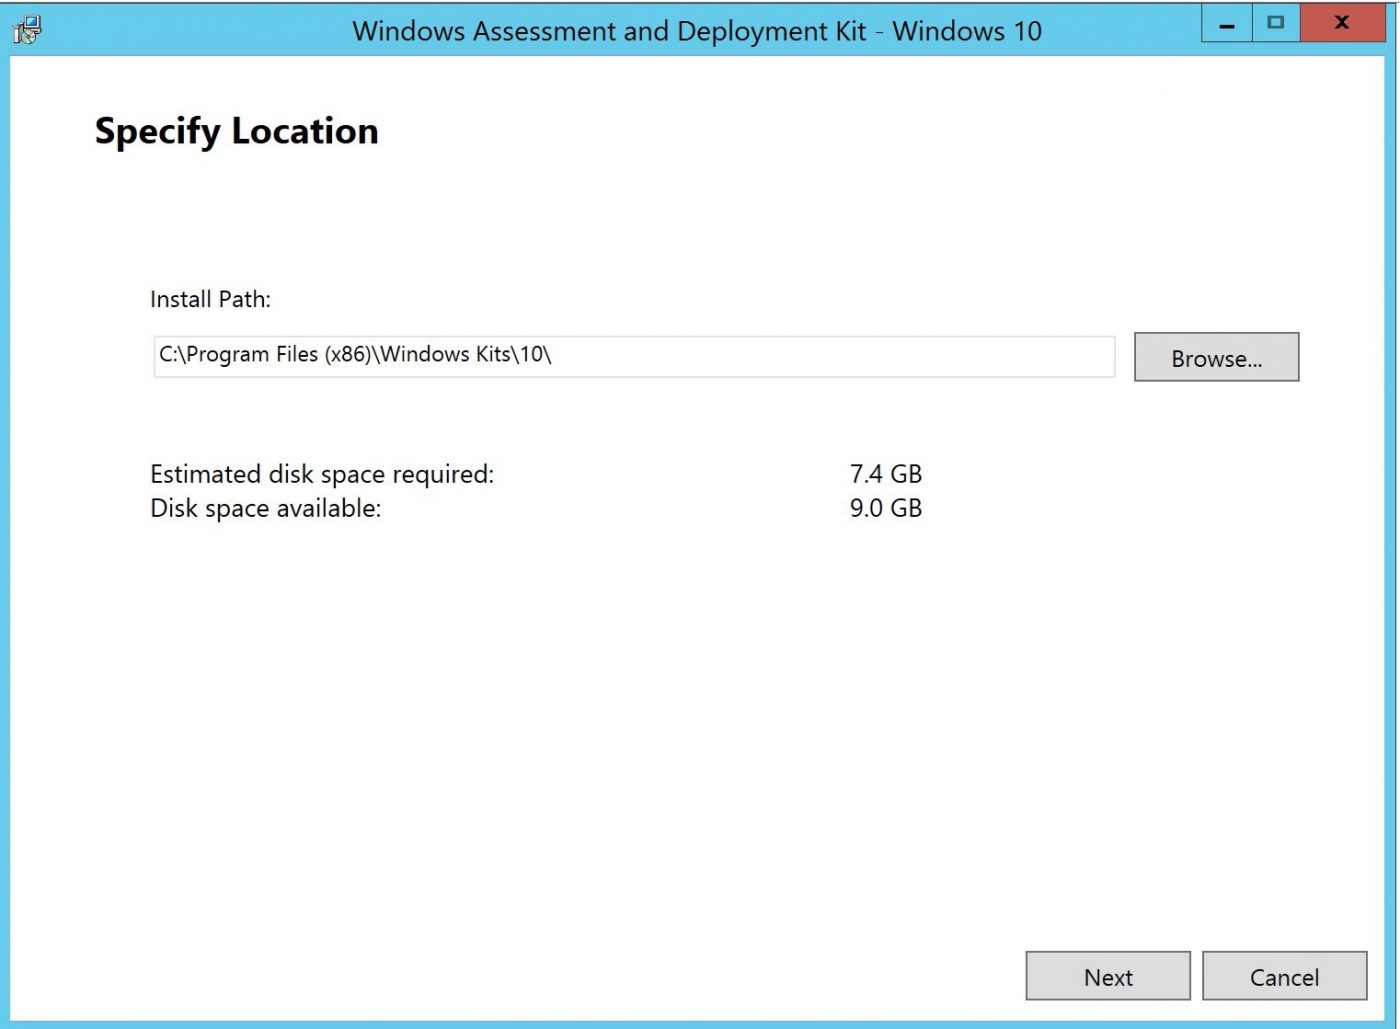Viewport: 1400px width, 1029px height.
Task: Click the window title text
Action: click(x=698, y=31)
